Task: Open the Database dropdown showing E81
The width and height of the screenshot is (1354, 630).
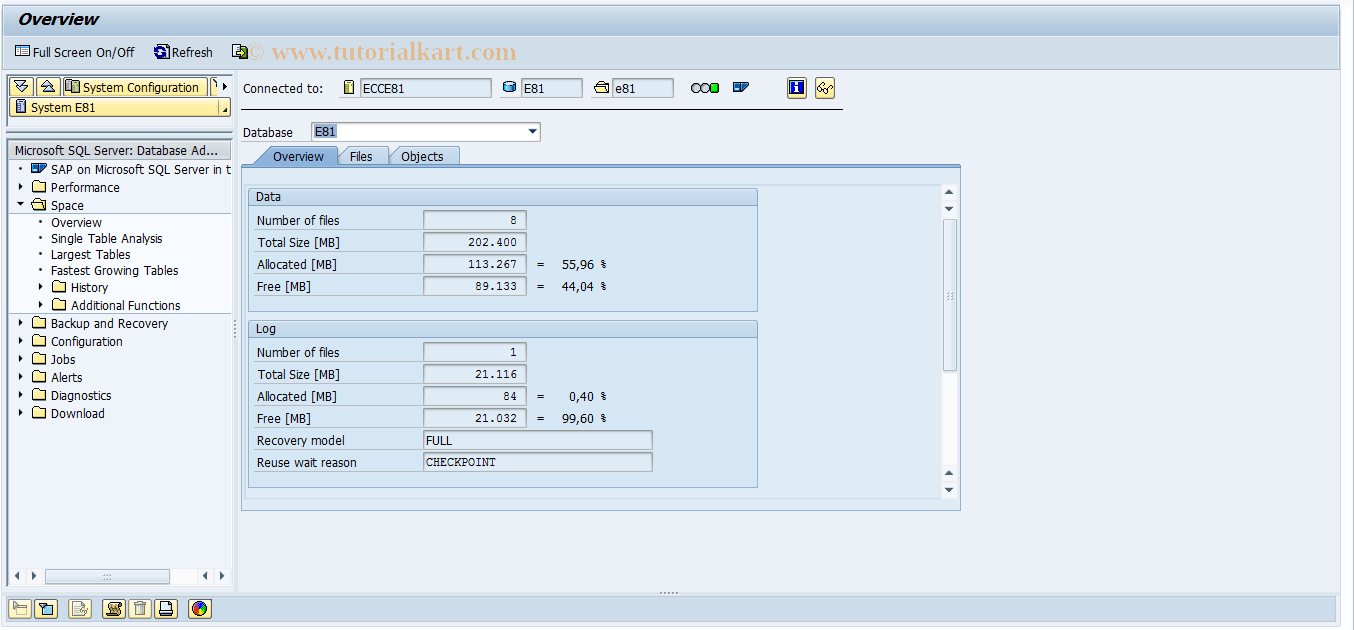Action: [531, 131]
